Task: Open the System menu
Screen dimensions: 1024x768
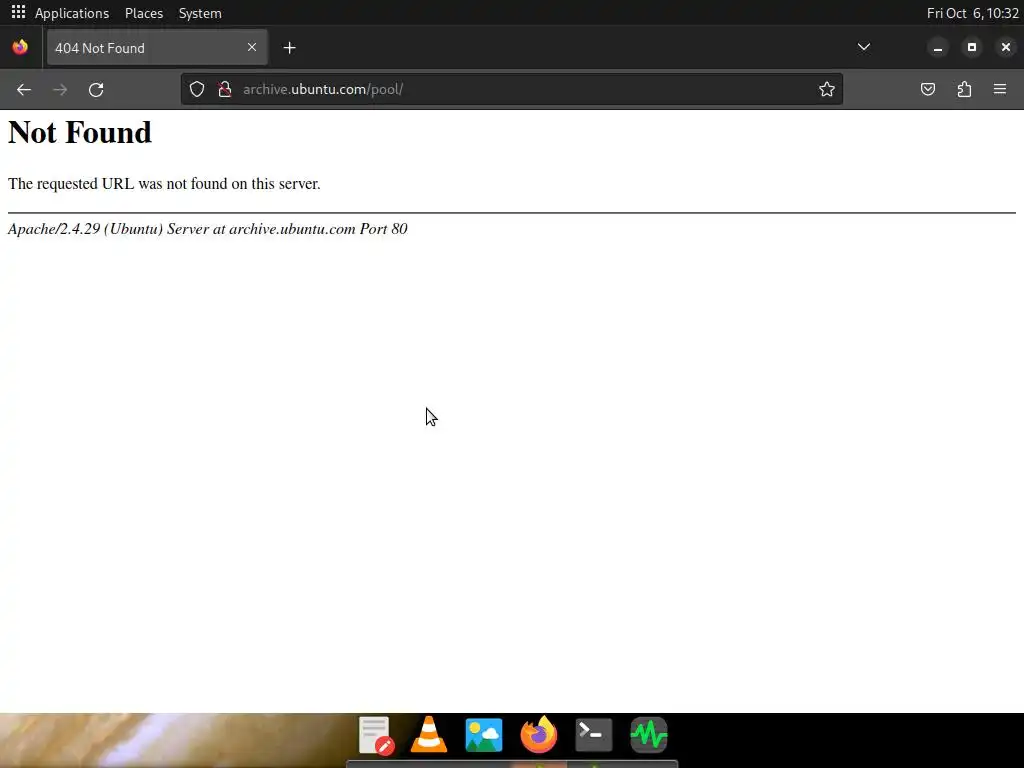Action: tap(200, 13)
